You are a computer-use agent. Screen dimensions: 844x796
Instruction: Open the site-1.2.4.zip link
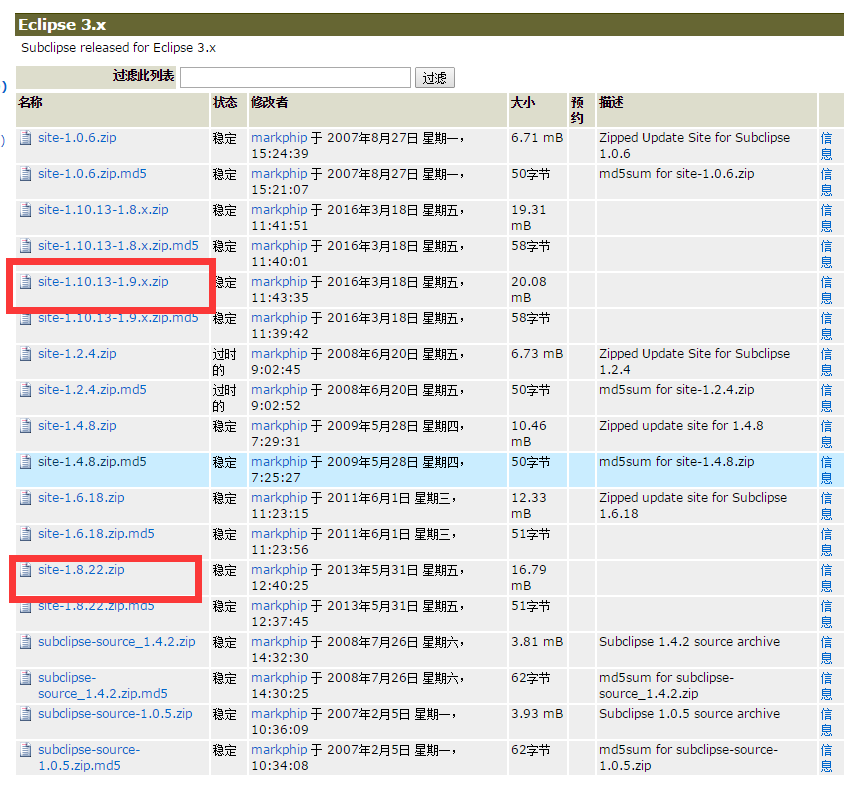[x=77, y=354]
